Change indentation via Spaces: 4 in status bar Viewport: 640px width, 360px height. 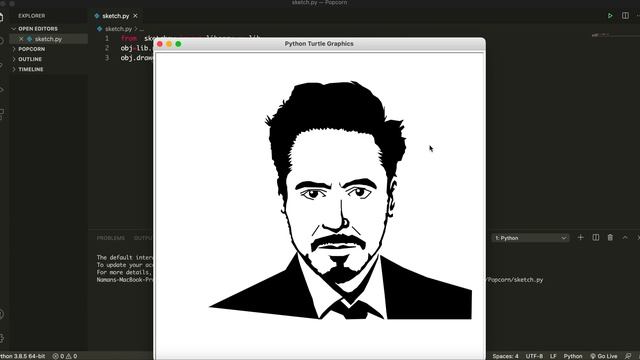point(505,356)
